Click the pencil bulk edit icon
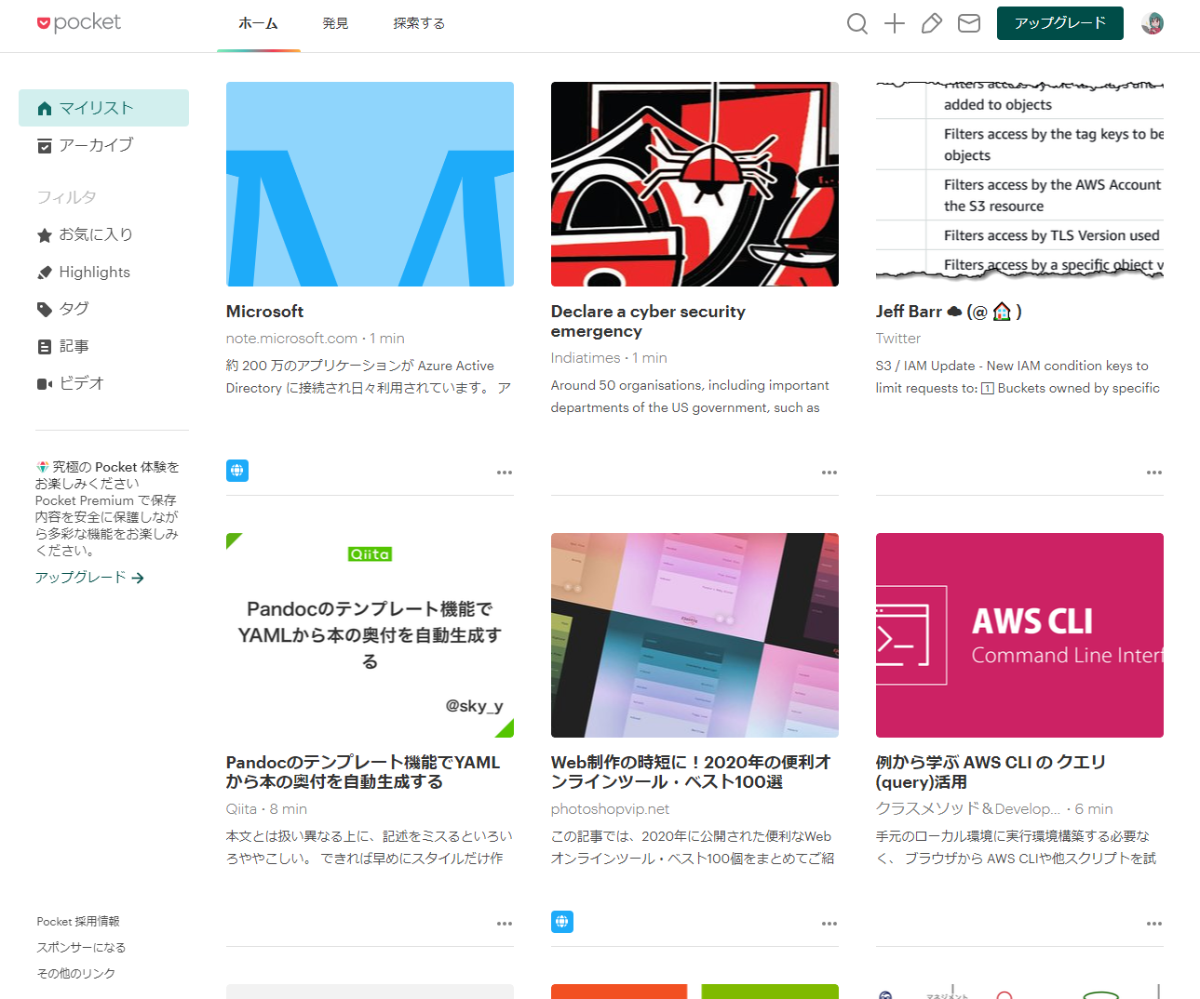The width and height of the screenshot is (1200, 999). point(931,24)
